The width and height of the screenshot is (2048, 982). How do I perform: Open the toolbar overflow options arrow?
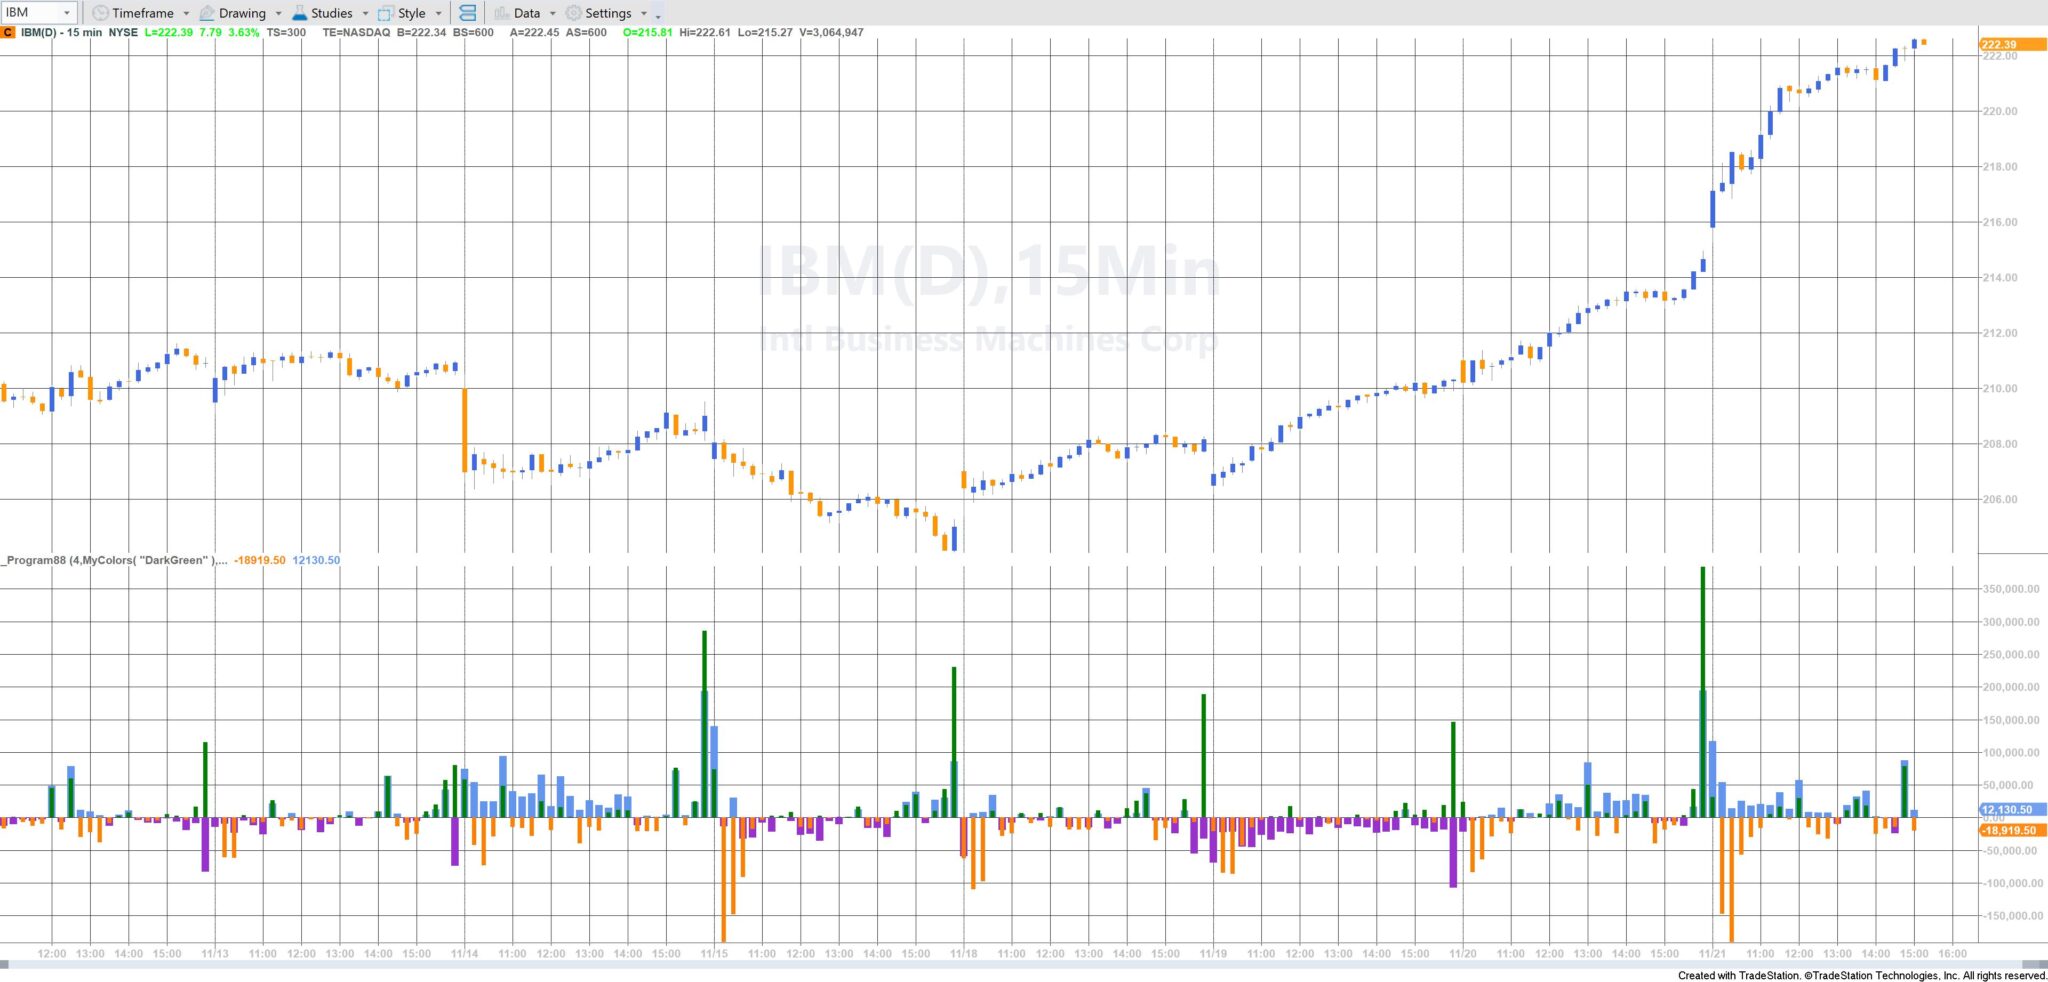pyautogui.click(x=657, y=15)
